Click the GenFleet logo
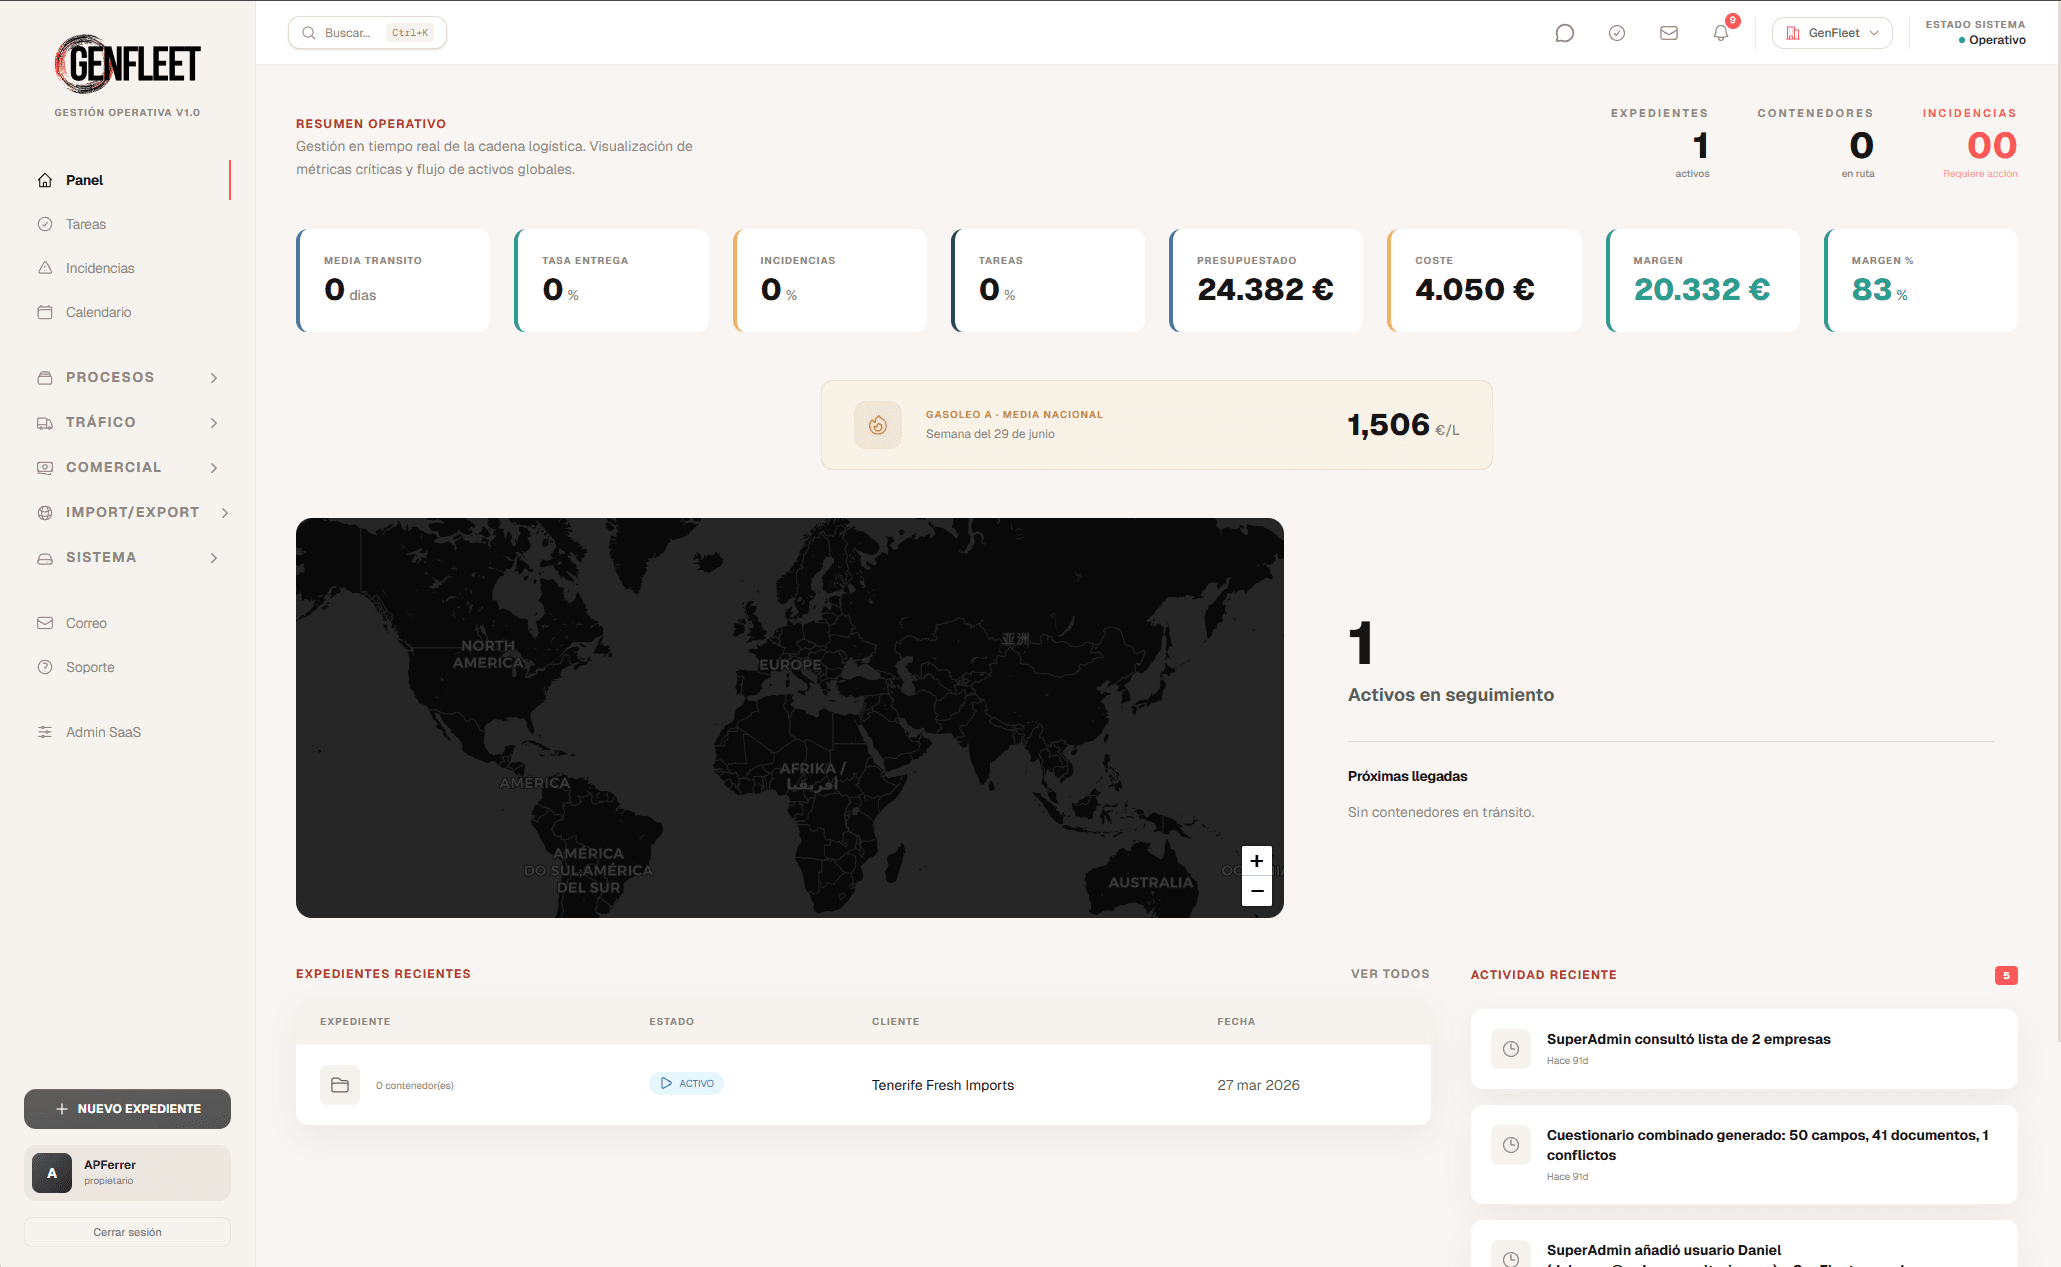 [x=127, y=64]
